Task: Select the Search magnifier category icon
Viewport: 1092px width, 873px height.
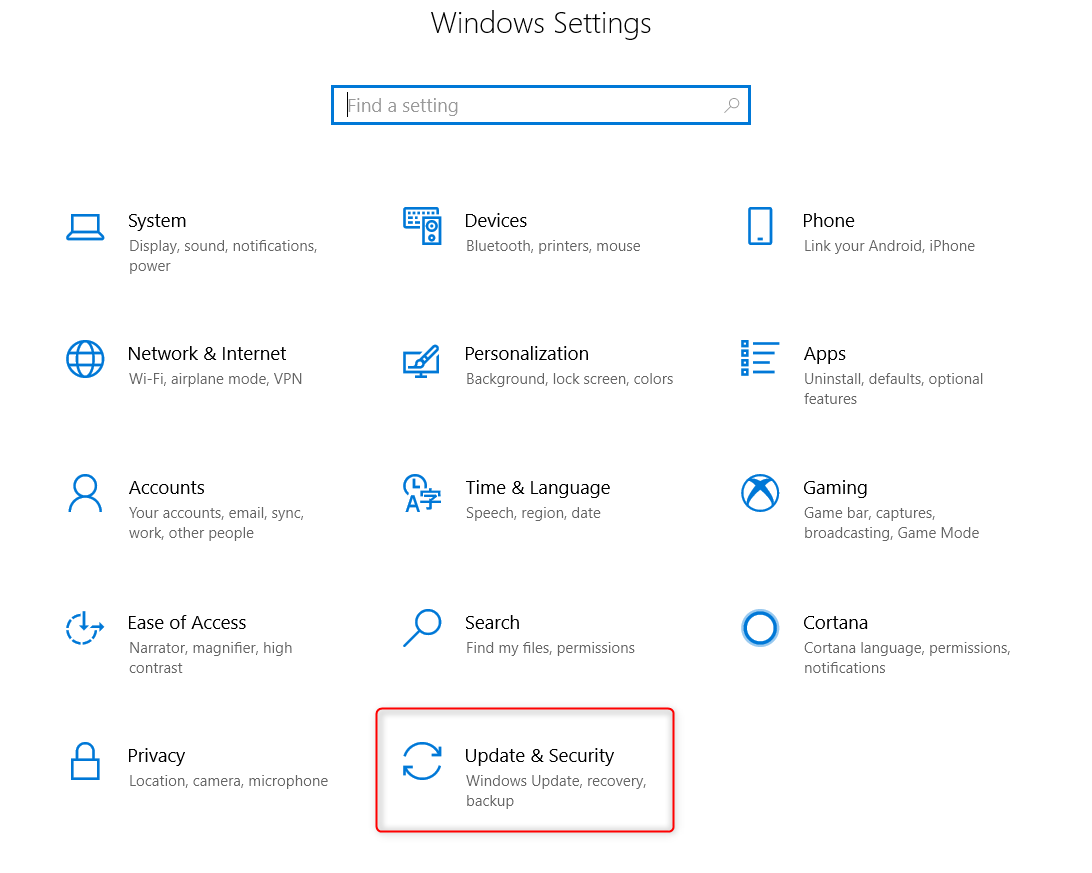Action: [422, 629]
